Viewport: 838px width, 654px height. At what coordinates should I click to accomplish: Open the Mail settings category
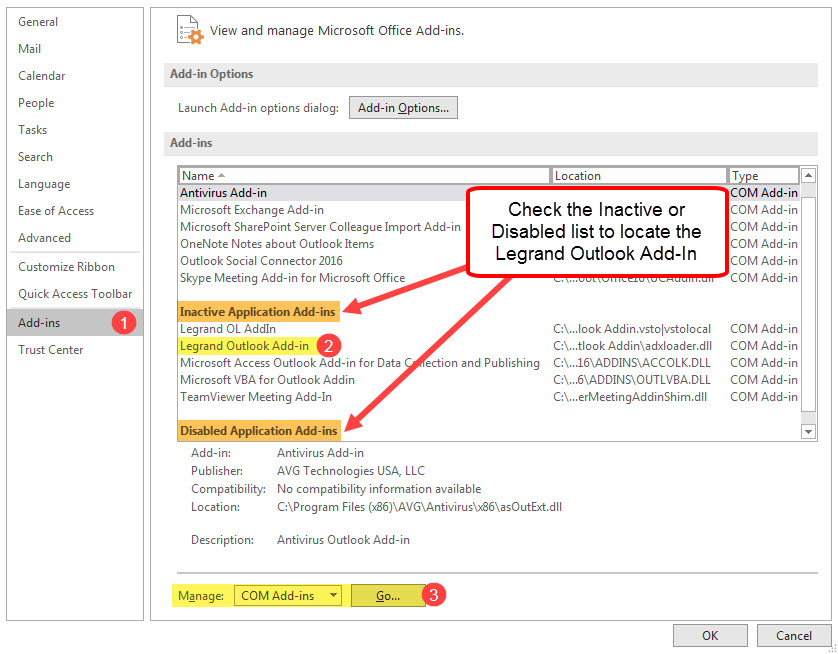(30, 49)
